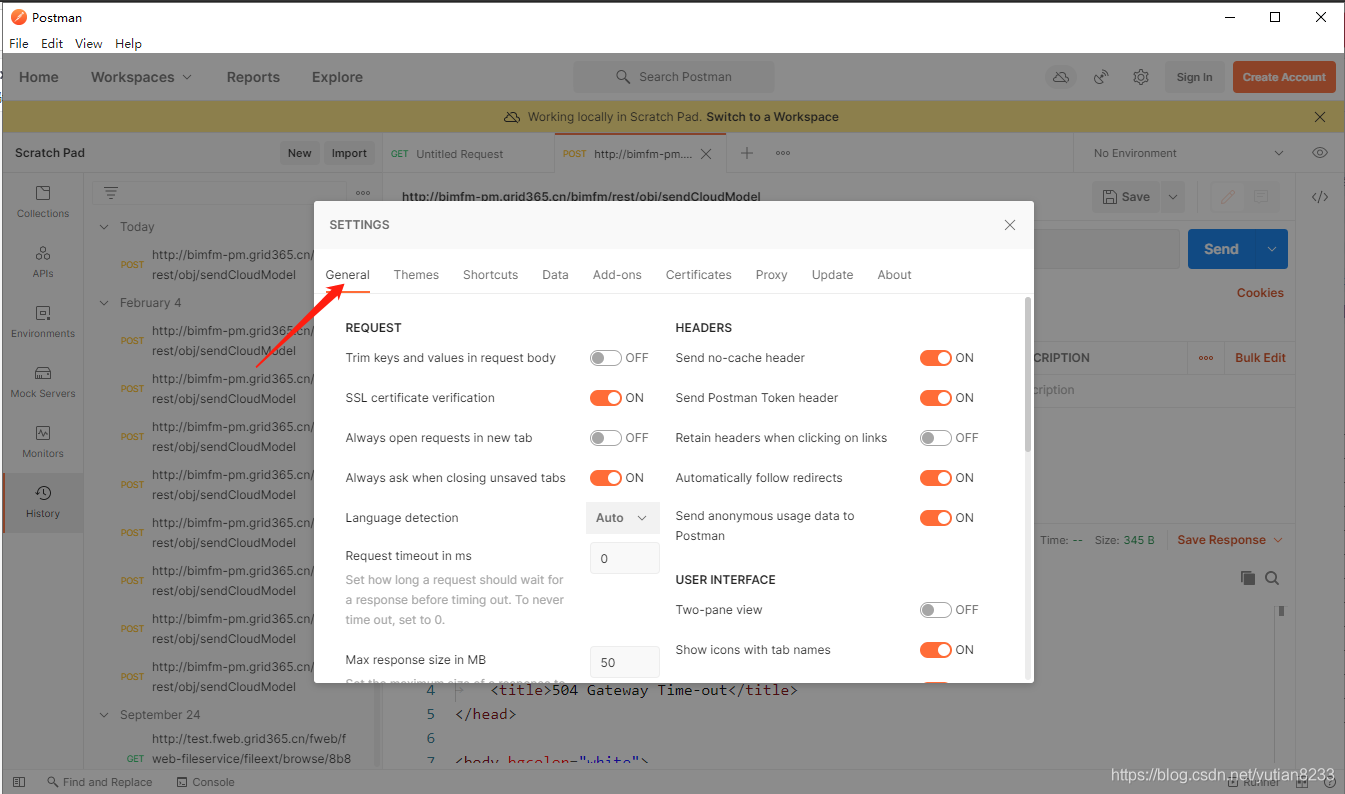Image resolution: width=1345 pixels, height=794 pixels.
Task: Switch to the Certificates settings tab
Action: tap(699, 275)
